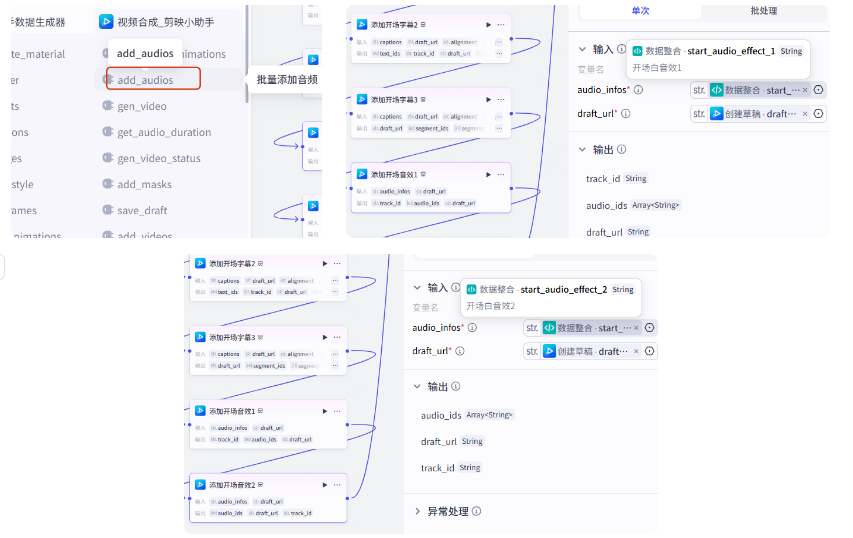Screen dimensions: 853x538
Task: Select the highlighted add_audios plugin row
Action: click(x=169, y=79)
